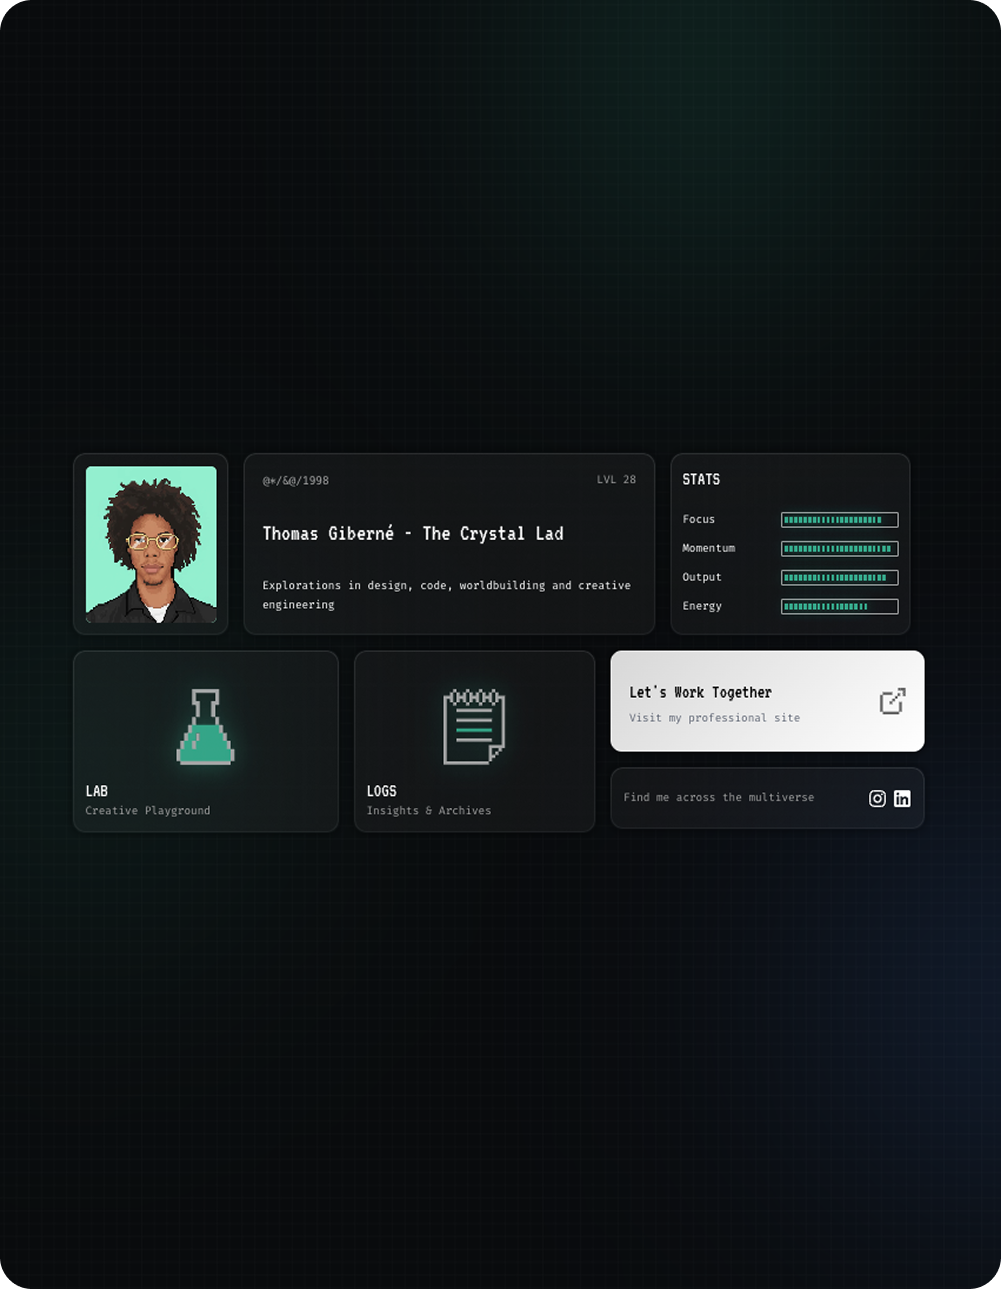The height and width of the screenshot is (1289, 1001).
Task: Select the pixel-art avatar portrait
Action: (x=151, y=544)
